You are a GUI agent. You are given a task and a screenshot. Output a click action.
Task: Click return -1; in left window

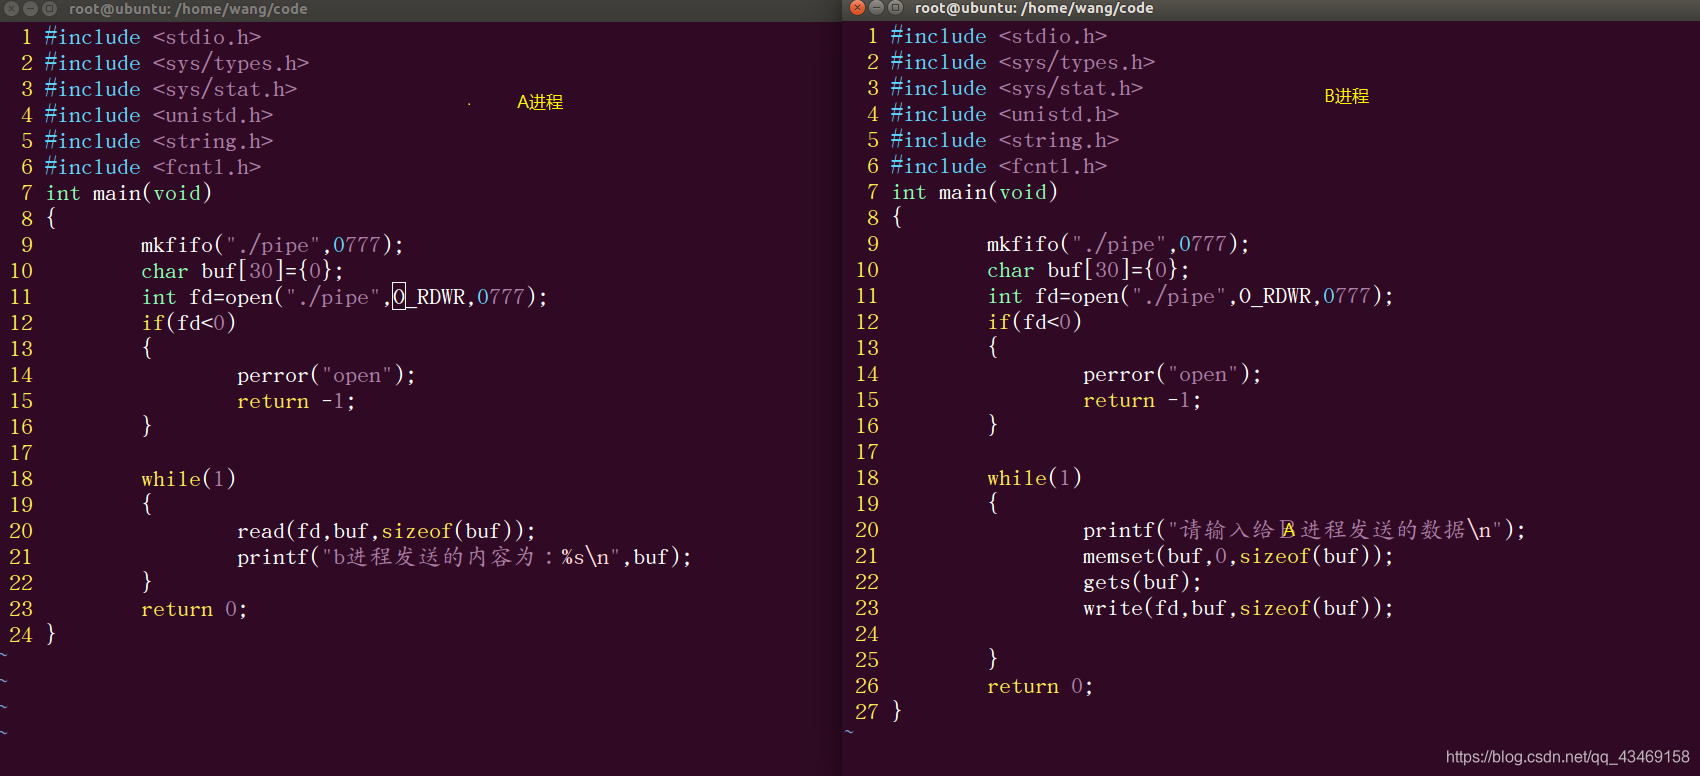[297, 401]
